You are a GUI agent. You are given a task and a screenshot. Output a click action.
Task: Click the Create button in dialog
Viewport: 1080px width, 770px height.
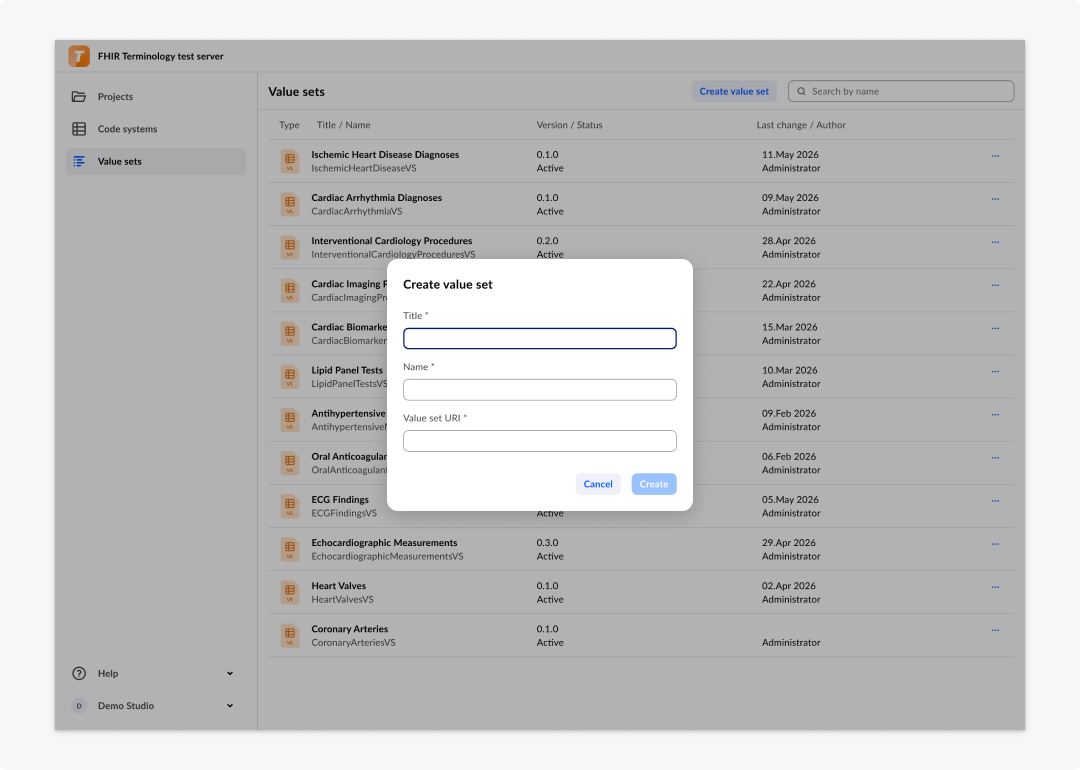point(654,484)
